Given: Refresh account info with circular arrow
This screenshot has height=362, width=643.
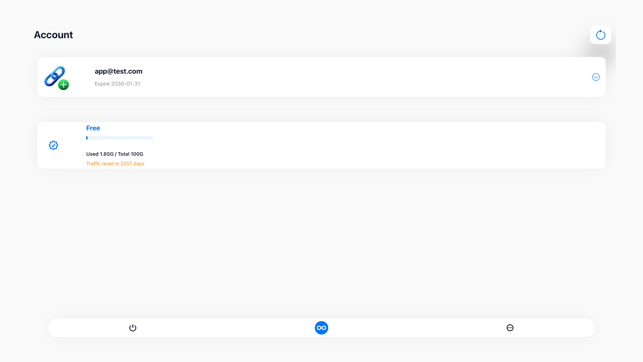Looking at the screenshot, I should point(600,35).
